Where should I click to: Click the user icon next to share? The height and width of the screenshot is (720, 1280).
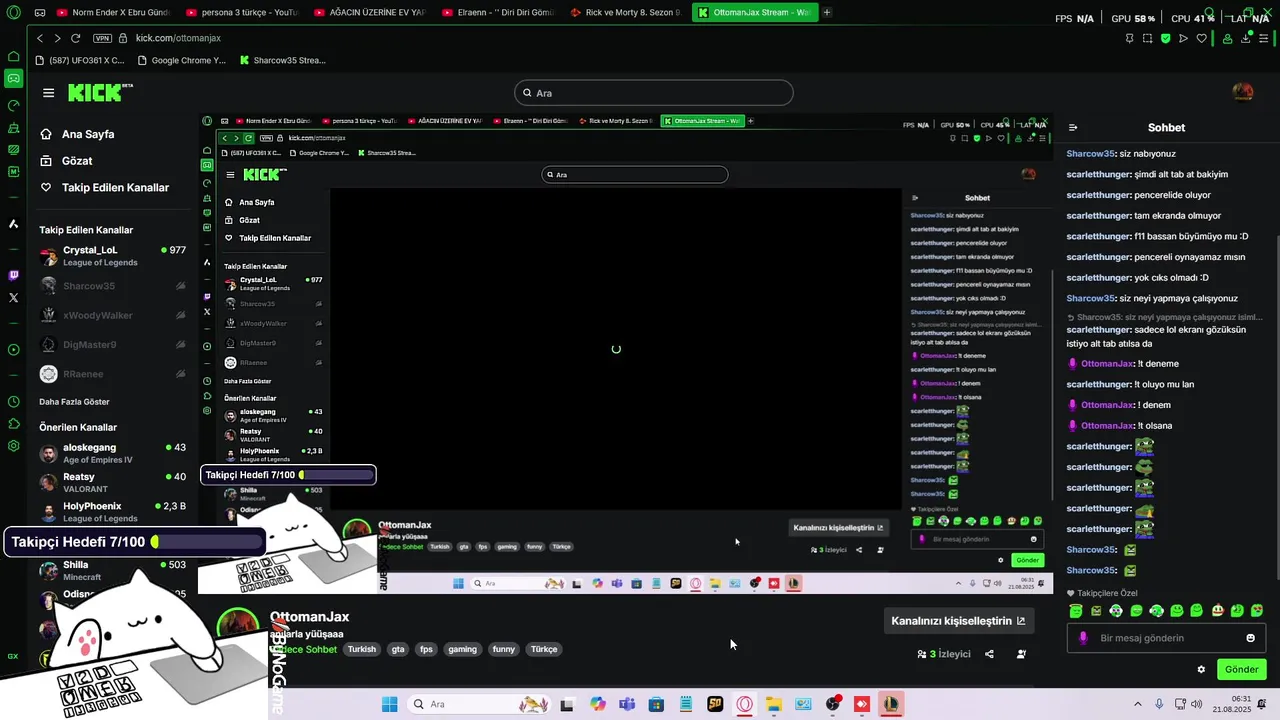click(1021, 654)
